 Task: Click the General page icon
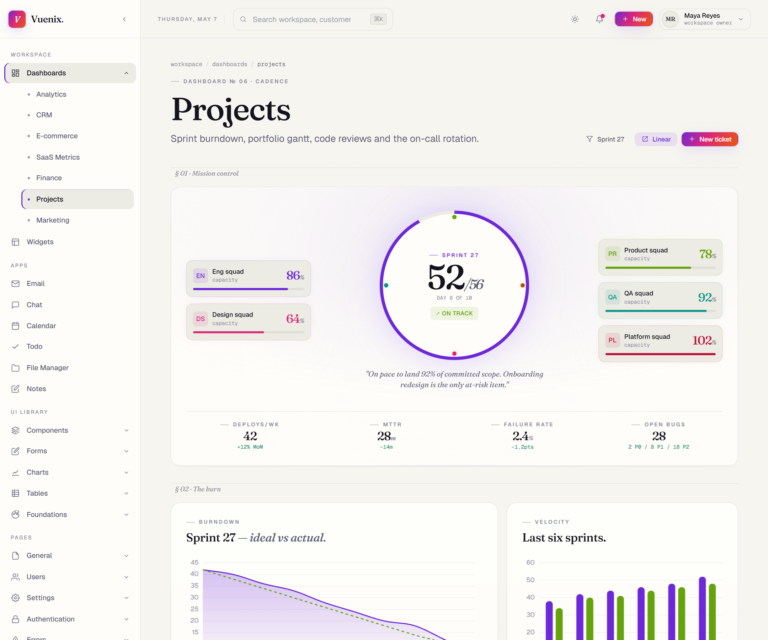click(15, 556)
